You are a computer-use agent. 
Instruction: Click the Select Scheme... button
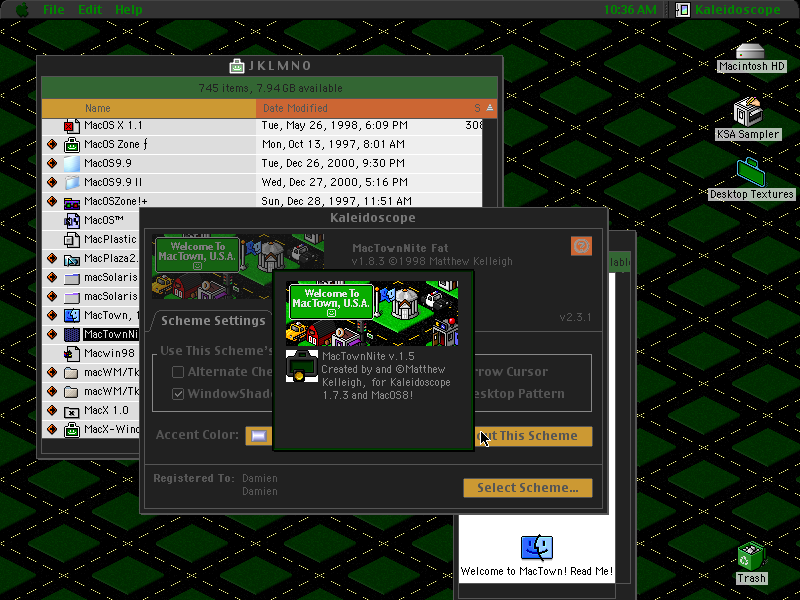tap(528, 488)
